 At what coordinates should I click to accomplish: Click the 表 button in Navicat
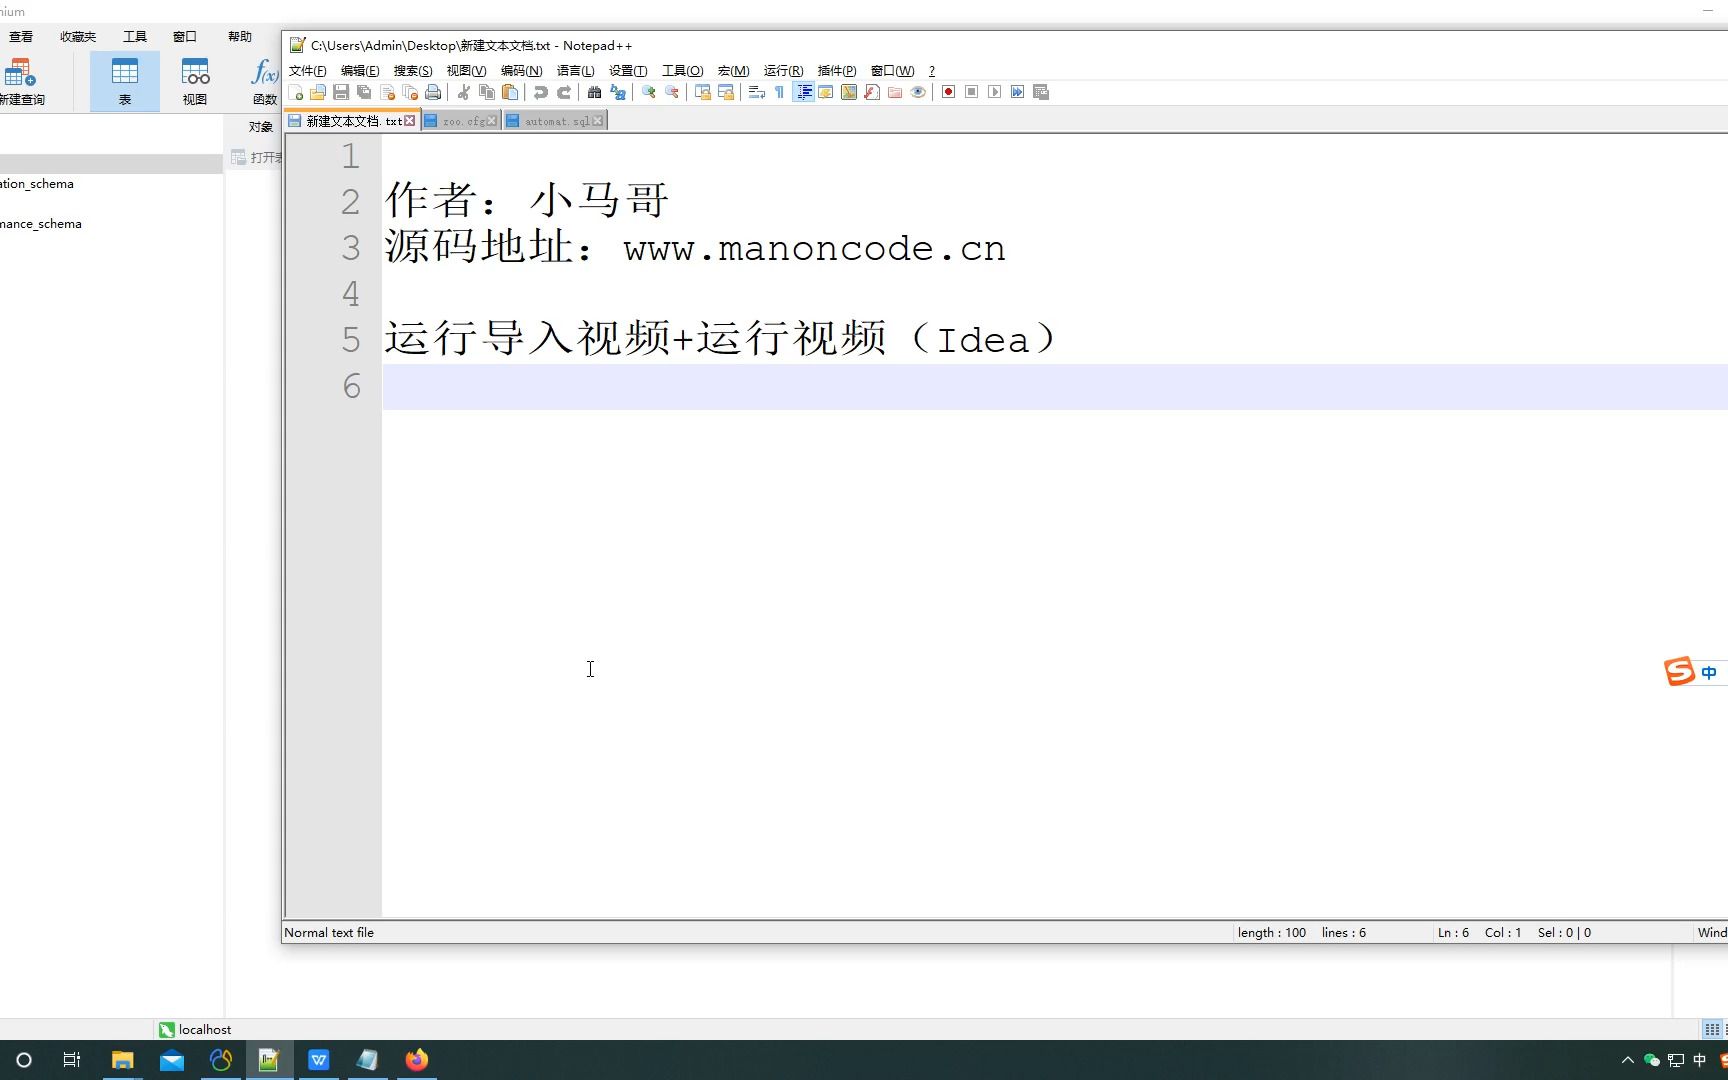coord(125,81)
